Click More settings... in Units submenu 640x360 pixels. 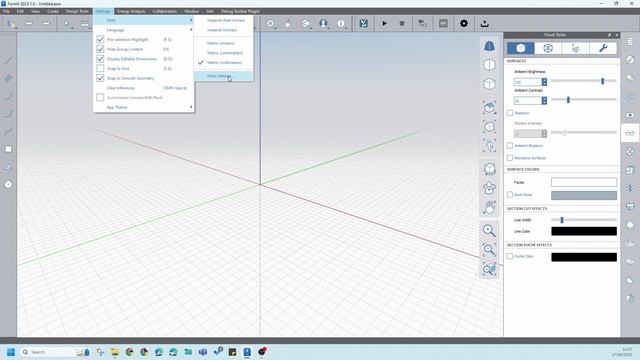click(224, 76)
